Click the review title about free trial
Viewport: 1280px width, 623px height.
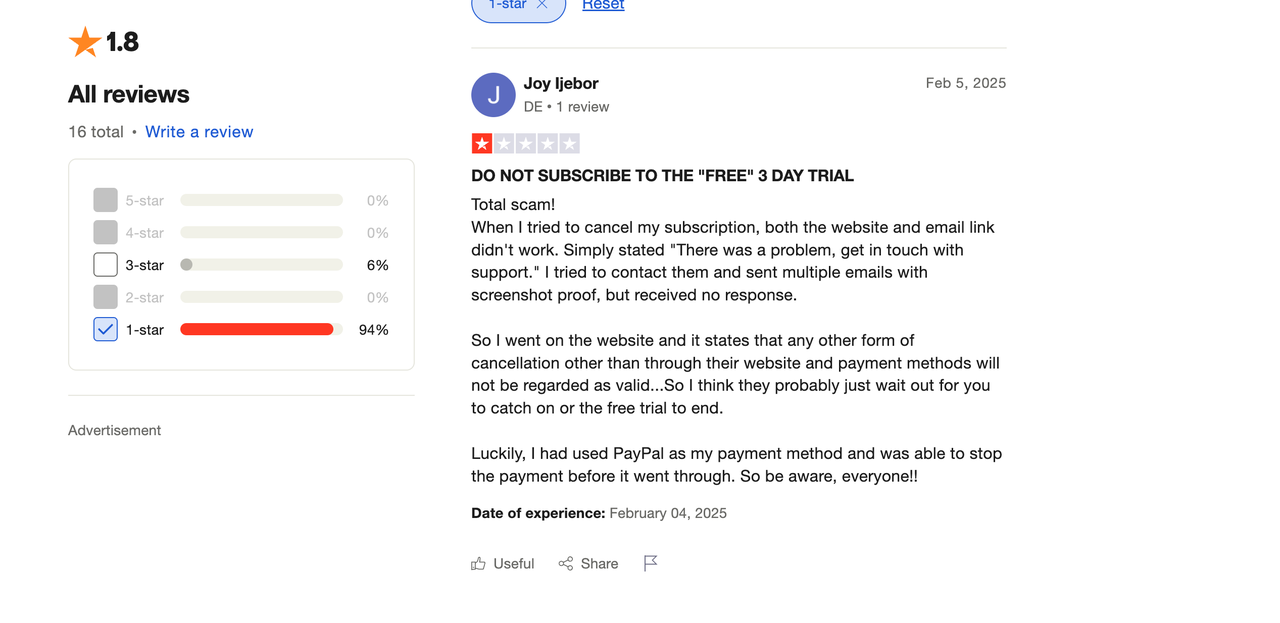(x=662, y=176)
